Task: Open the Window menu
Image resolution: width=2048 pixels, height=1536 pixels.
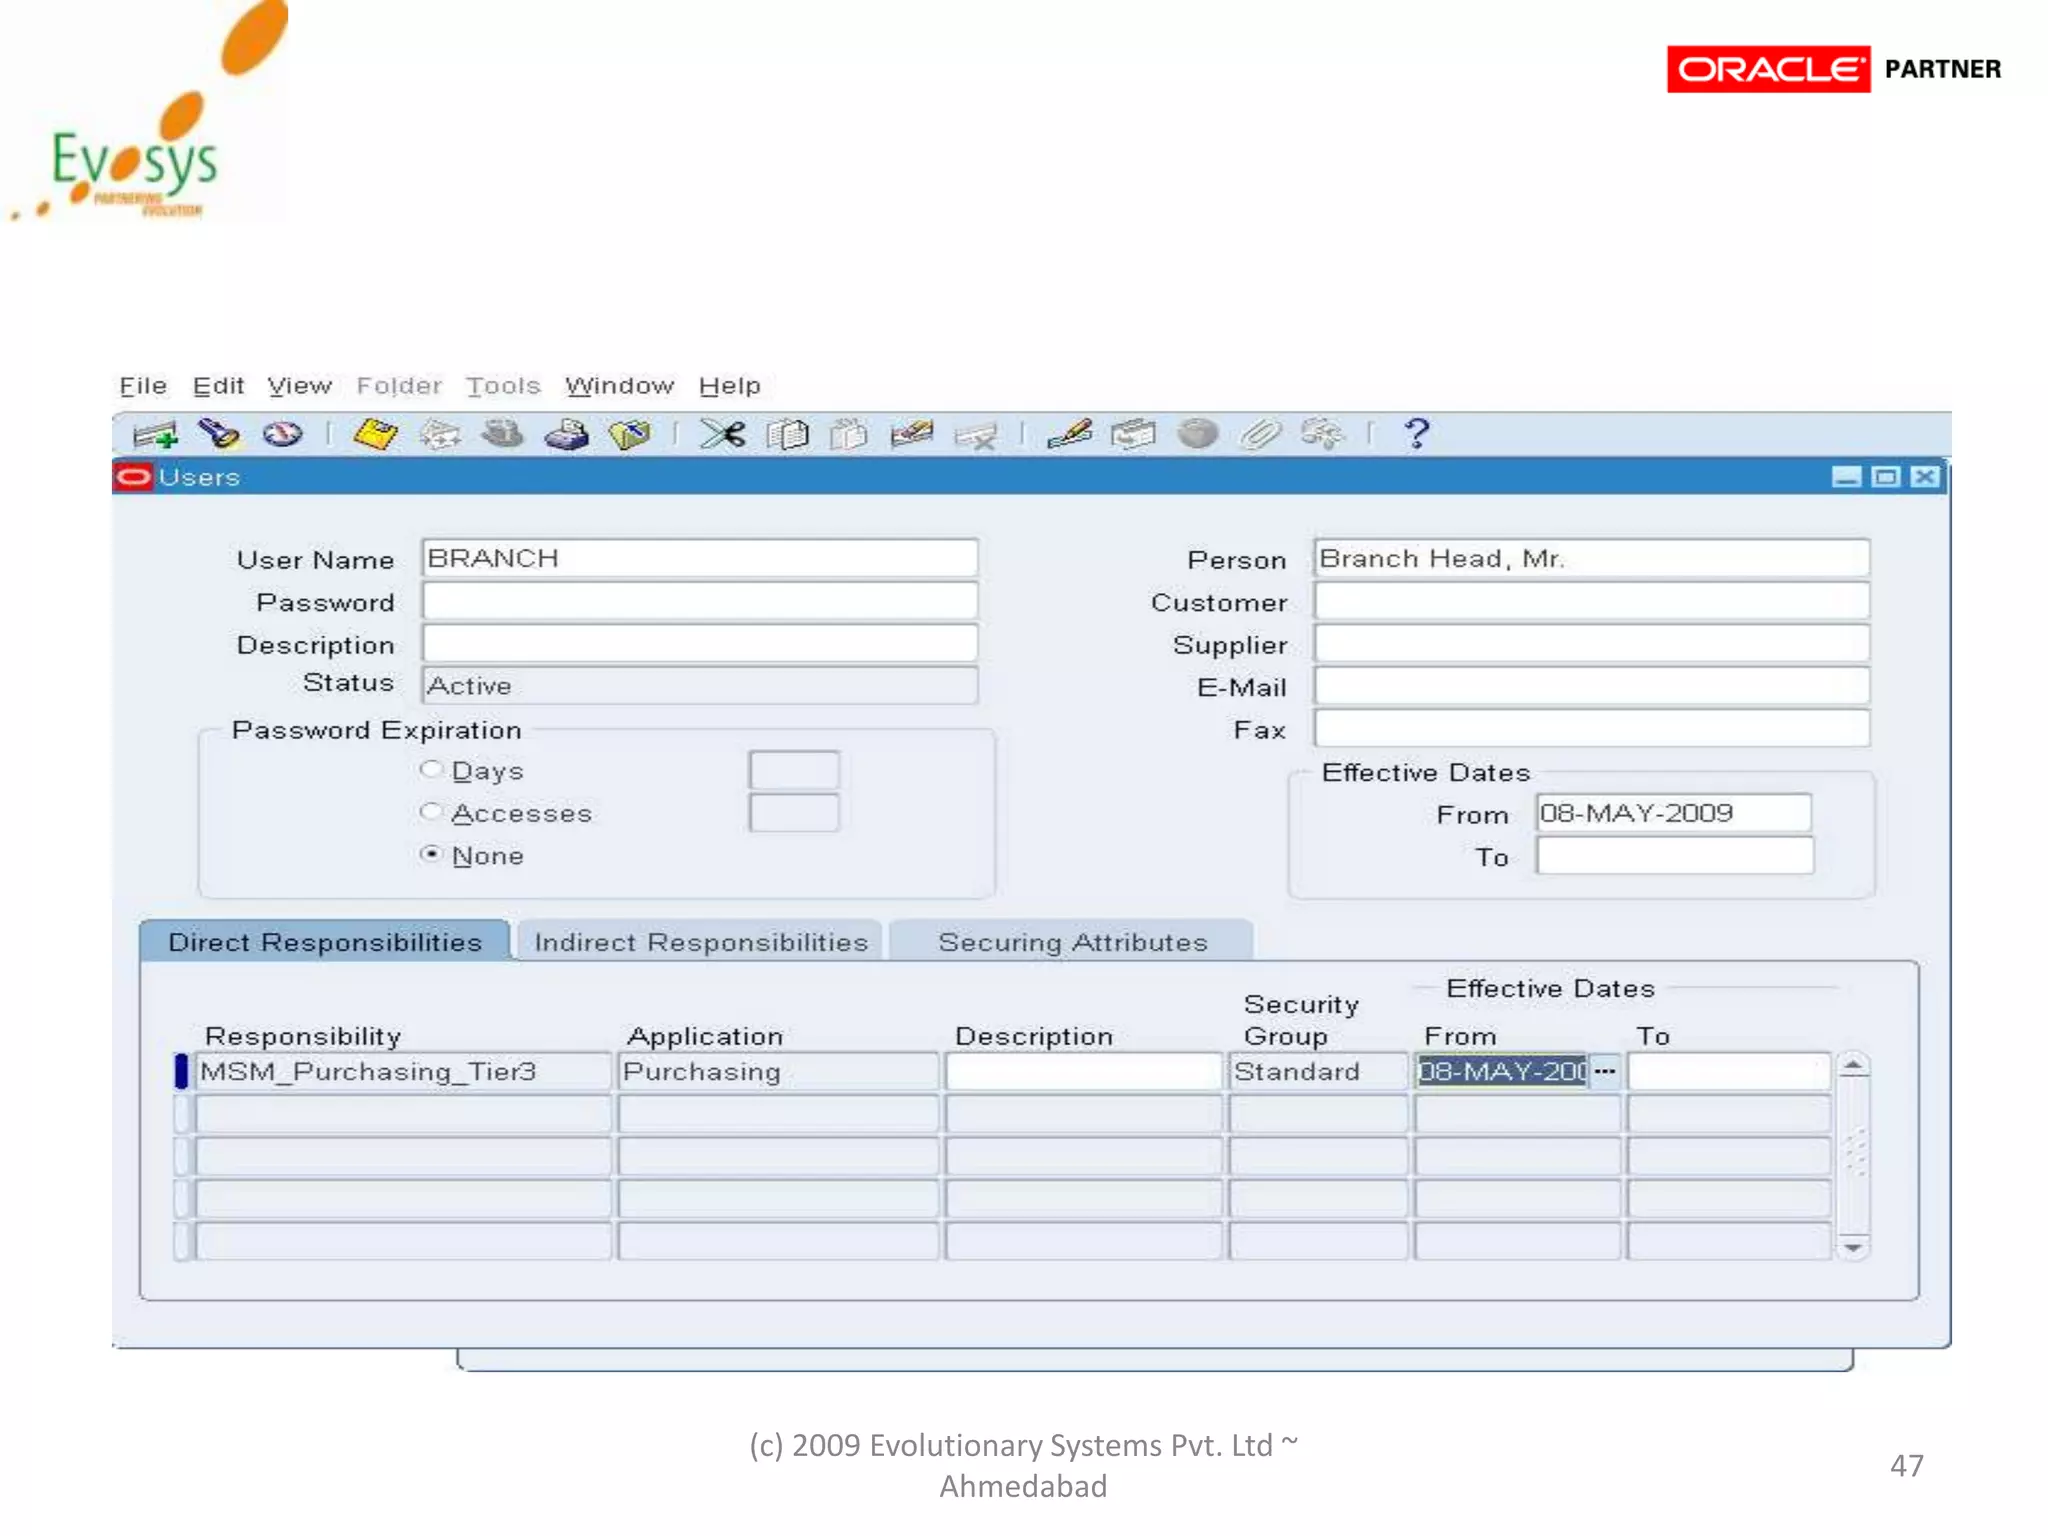Action: 619,386
